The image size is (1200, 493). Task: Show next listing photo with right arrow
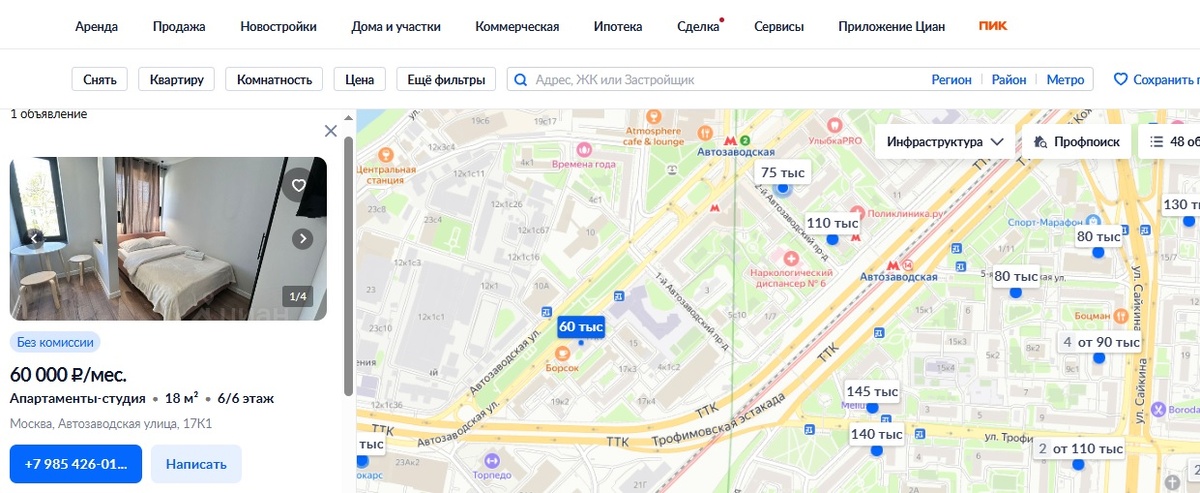(303, 239)
